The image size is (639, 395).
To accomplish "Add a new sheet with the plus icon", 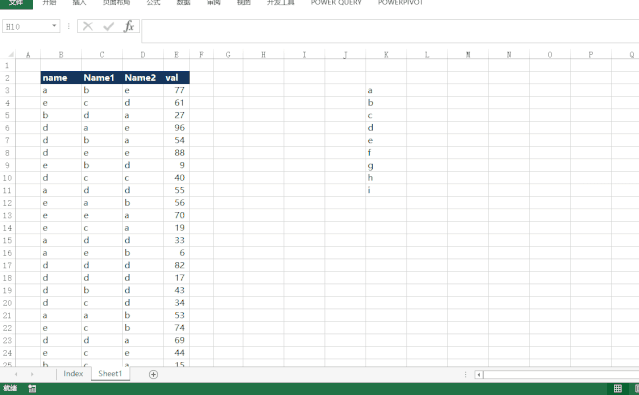I will tap(153, 374).
